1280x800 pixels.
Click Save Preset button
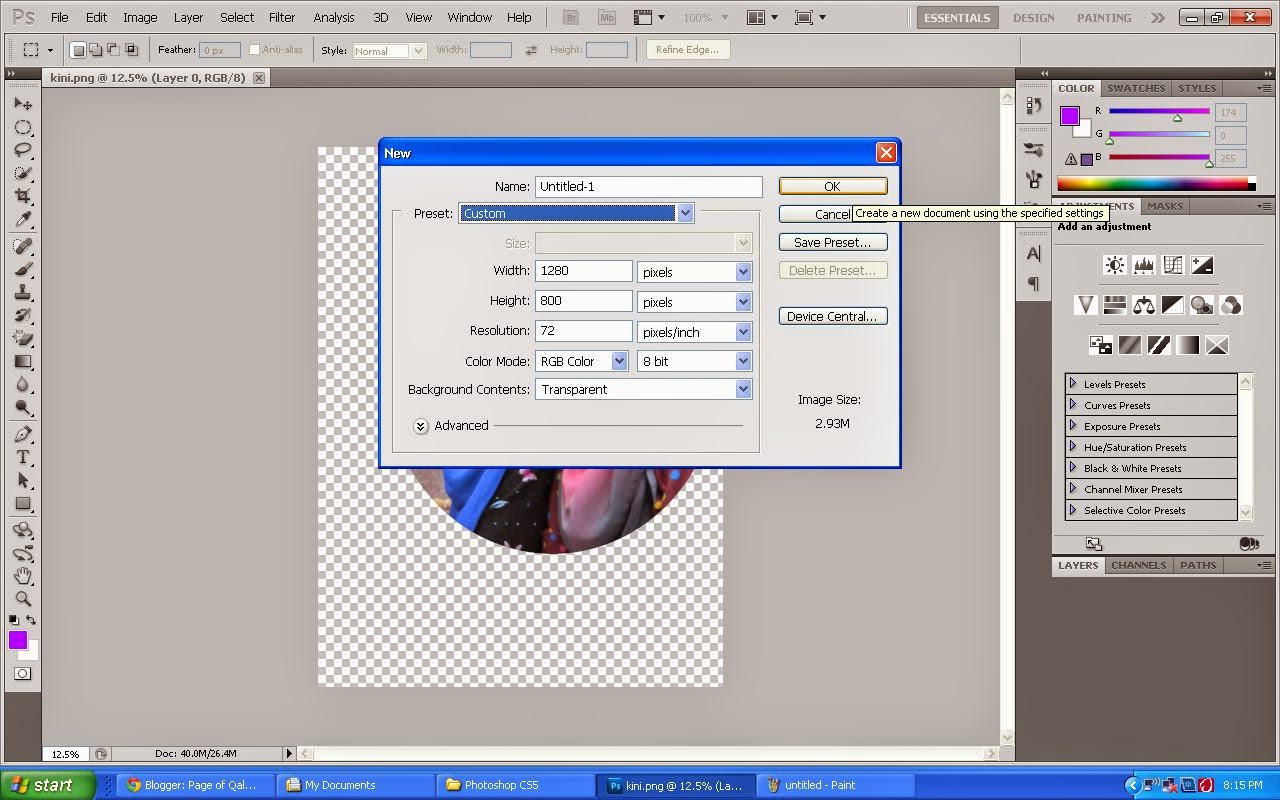833,242
